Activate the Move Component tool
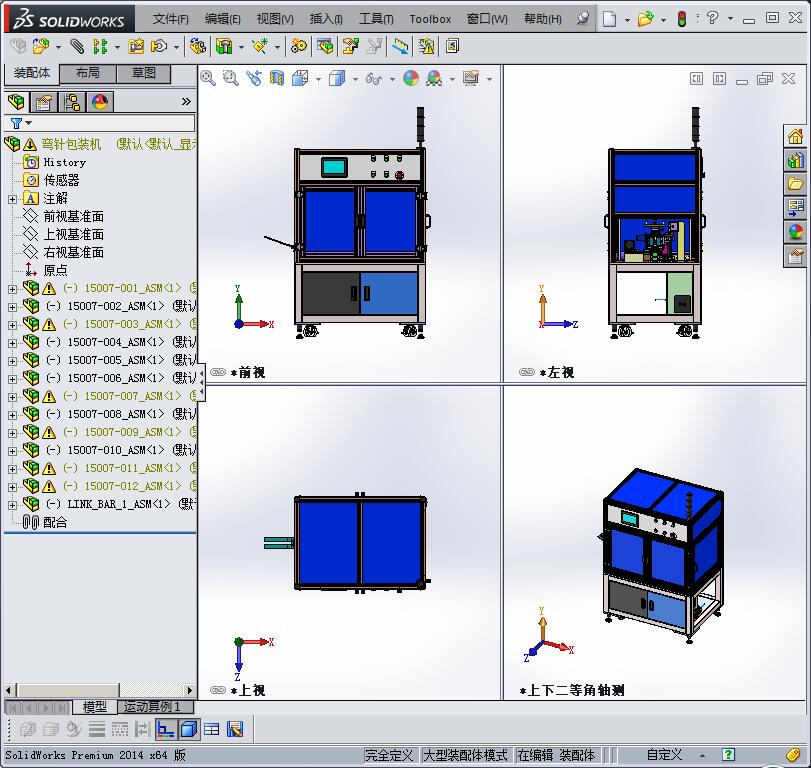This screenshot has height=768, width=811. [158, 47]
